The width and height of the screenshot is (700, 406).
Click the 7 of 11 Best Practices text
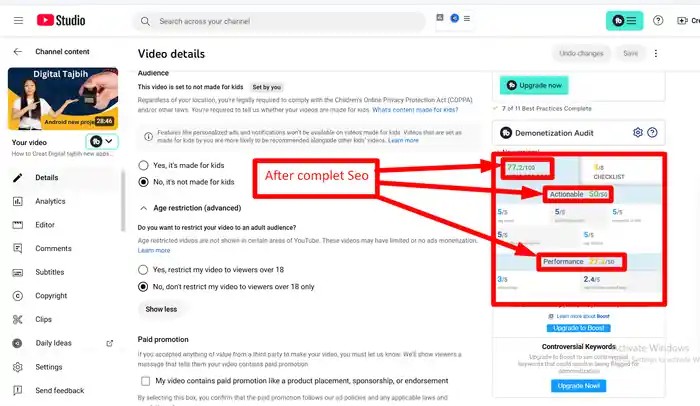click(x=546, y=109)
